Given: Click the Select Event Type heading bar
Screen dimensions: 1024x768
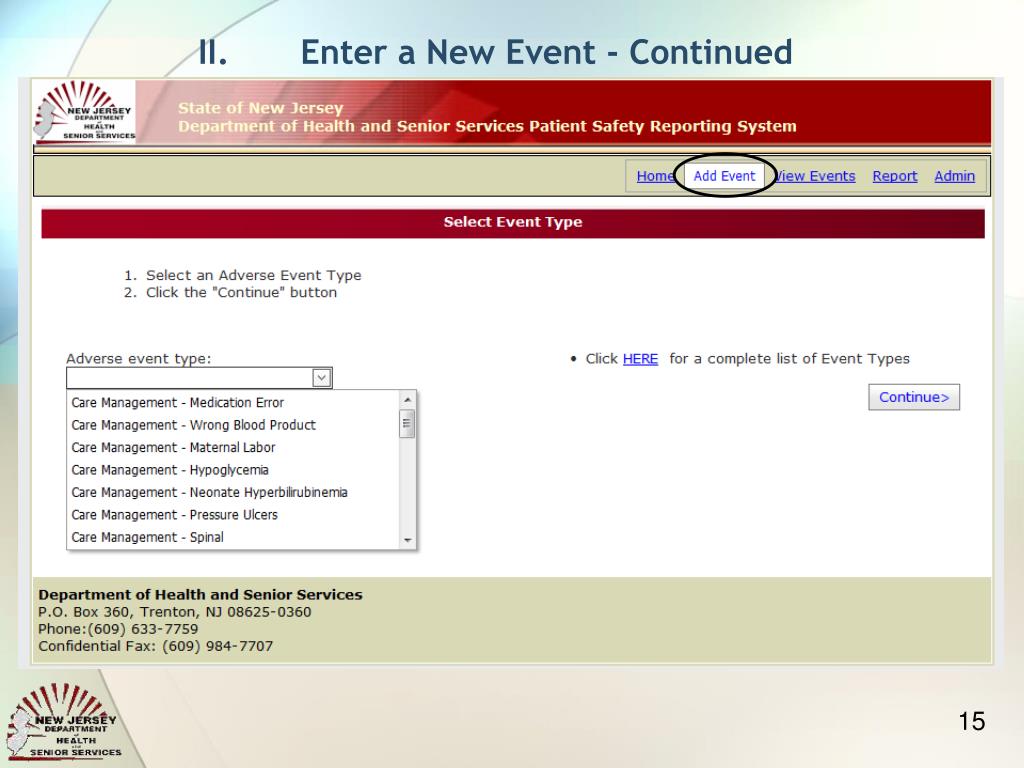Looking at the screenshot, I should pos(513,223).
